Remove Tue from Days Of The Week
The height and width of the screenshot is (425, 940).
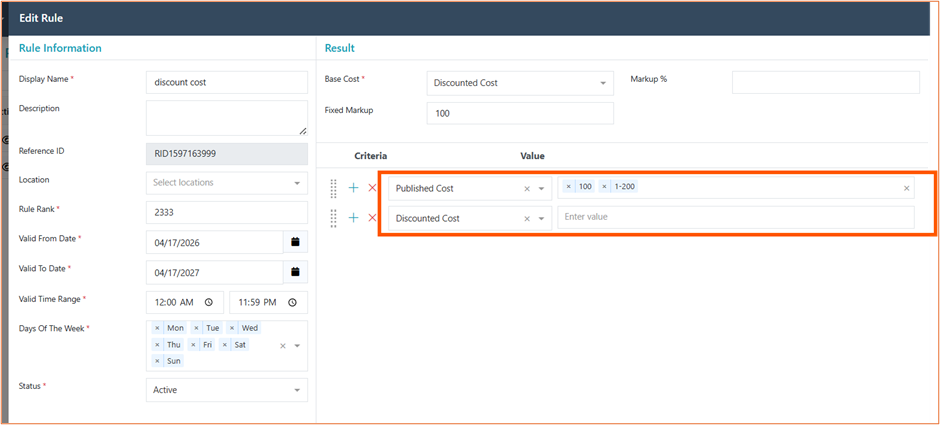[x=196, y=328]
